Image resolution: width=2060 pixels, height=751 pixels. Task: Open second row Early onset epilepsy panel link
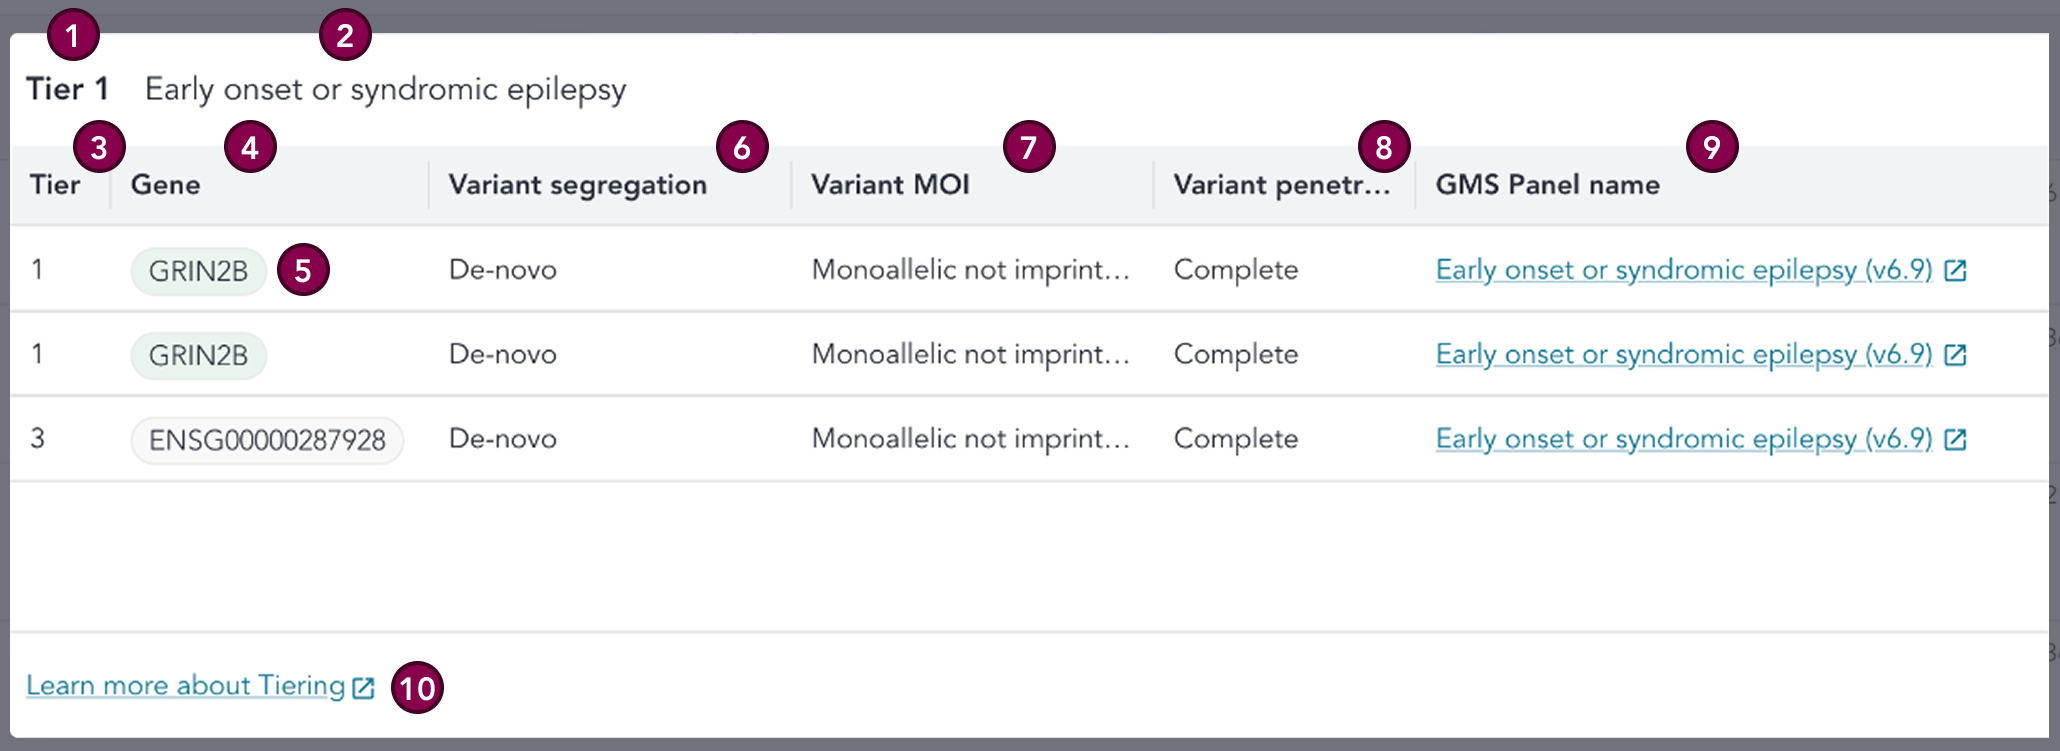[x=1683, y=354]
